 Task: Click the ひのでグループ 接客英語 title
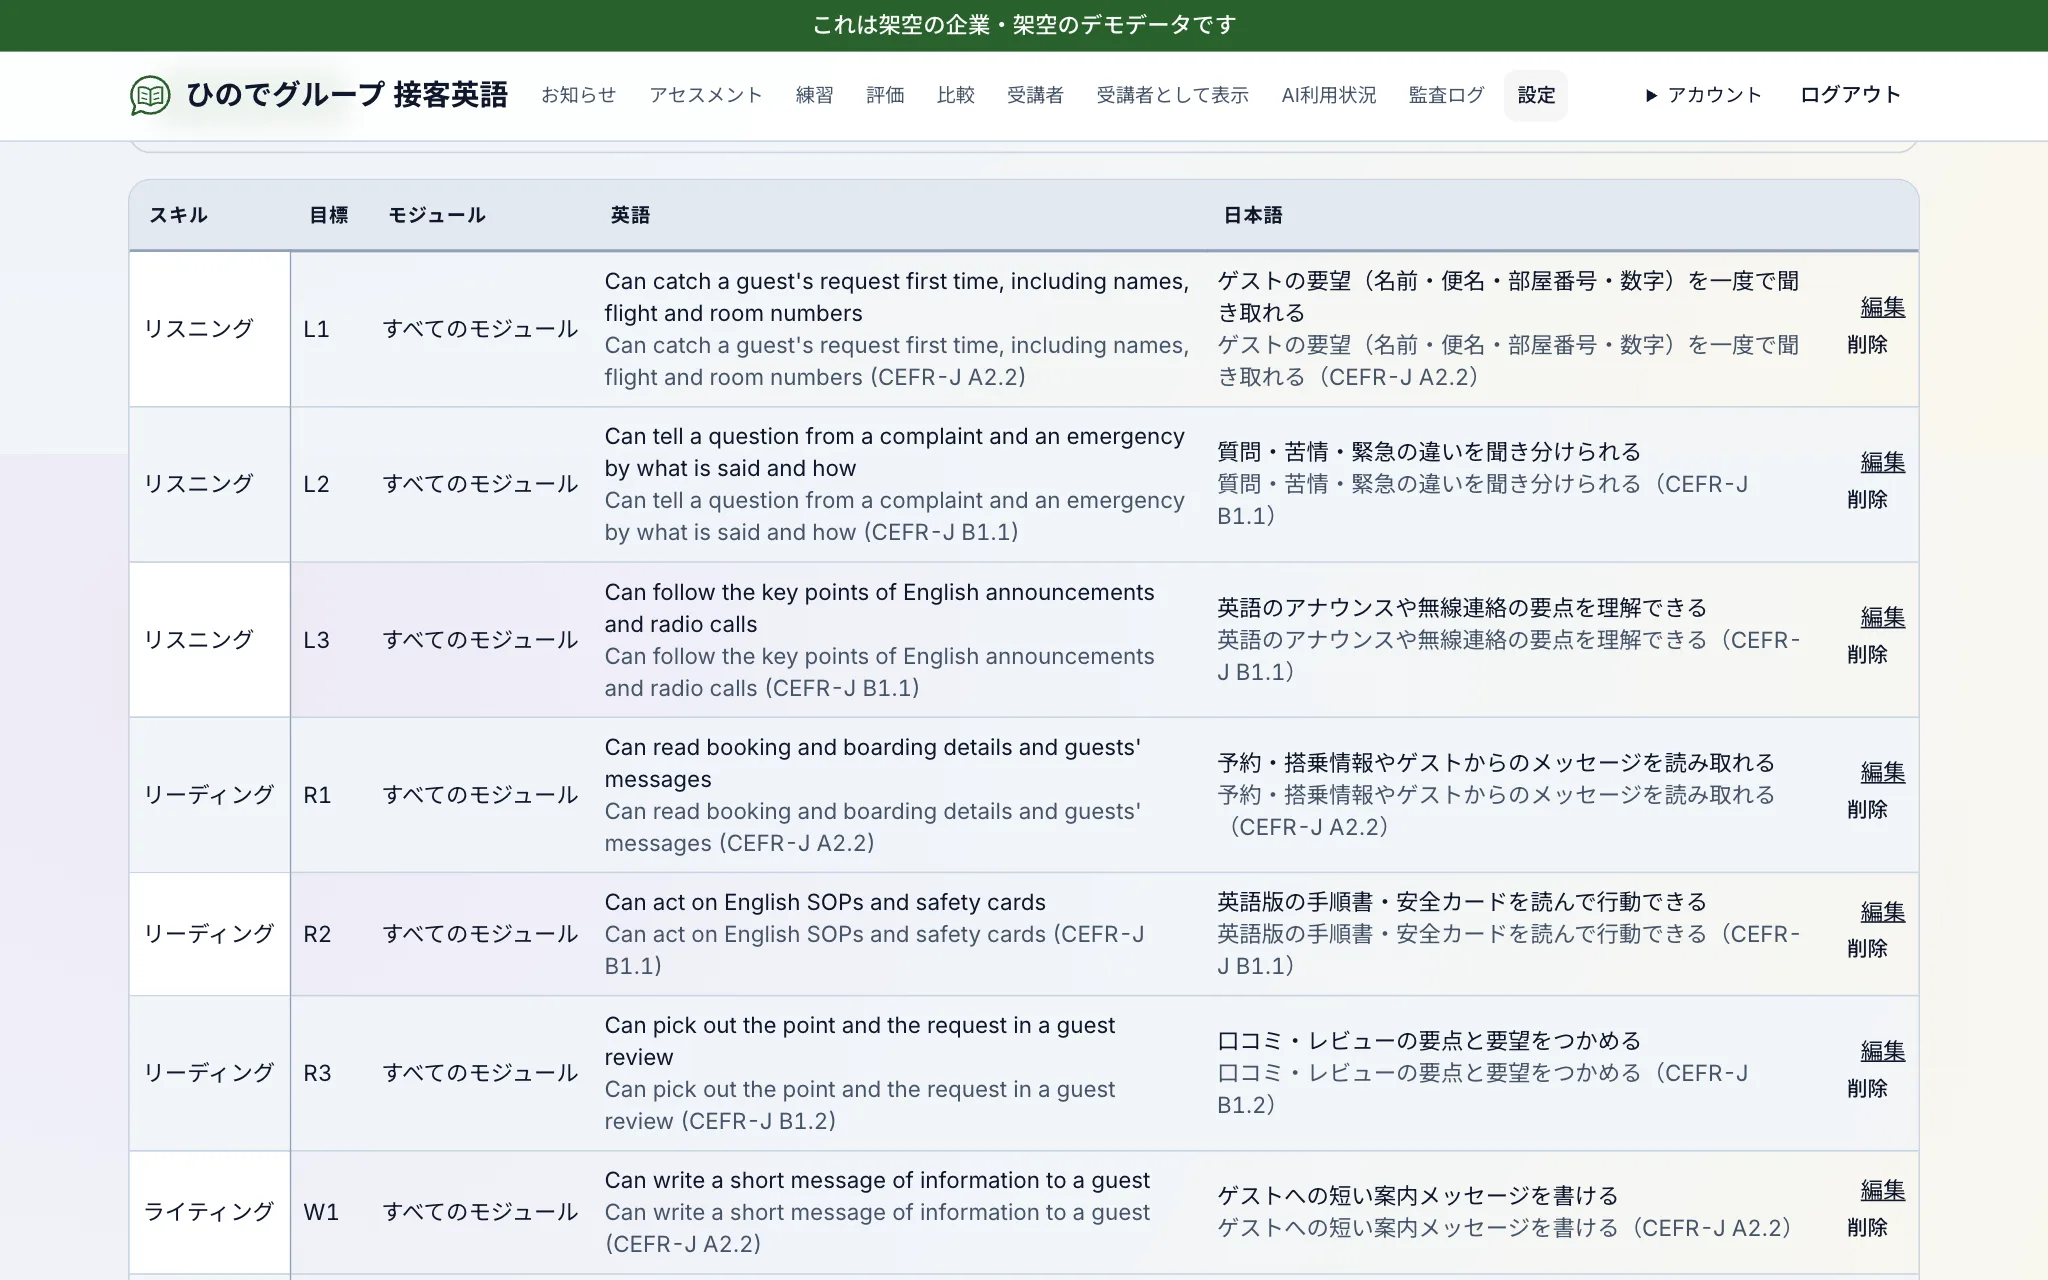(347, 95)
